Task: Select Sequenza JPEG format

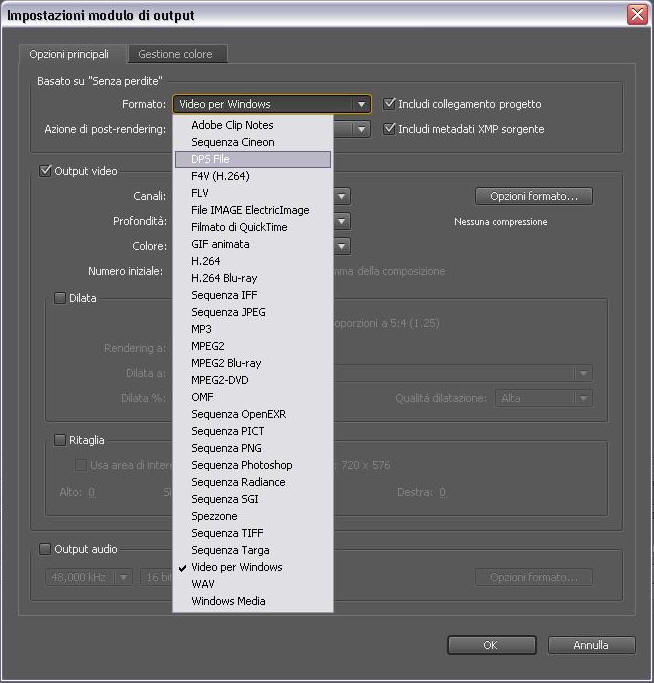Action: tap(253, 312)
